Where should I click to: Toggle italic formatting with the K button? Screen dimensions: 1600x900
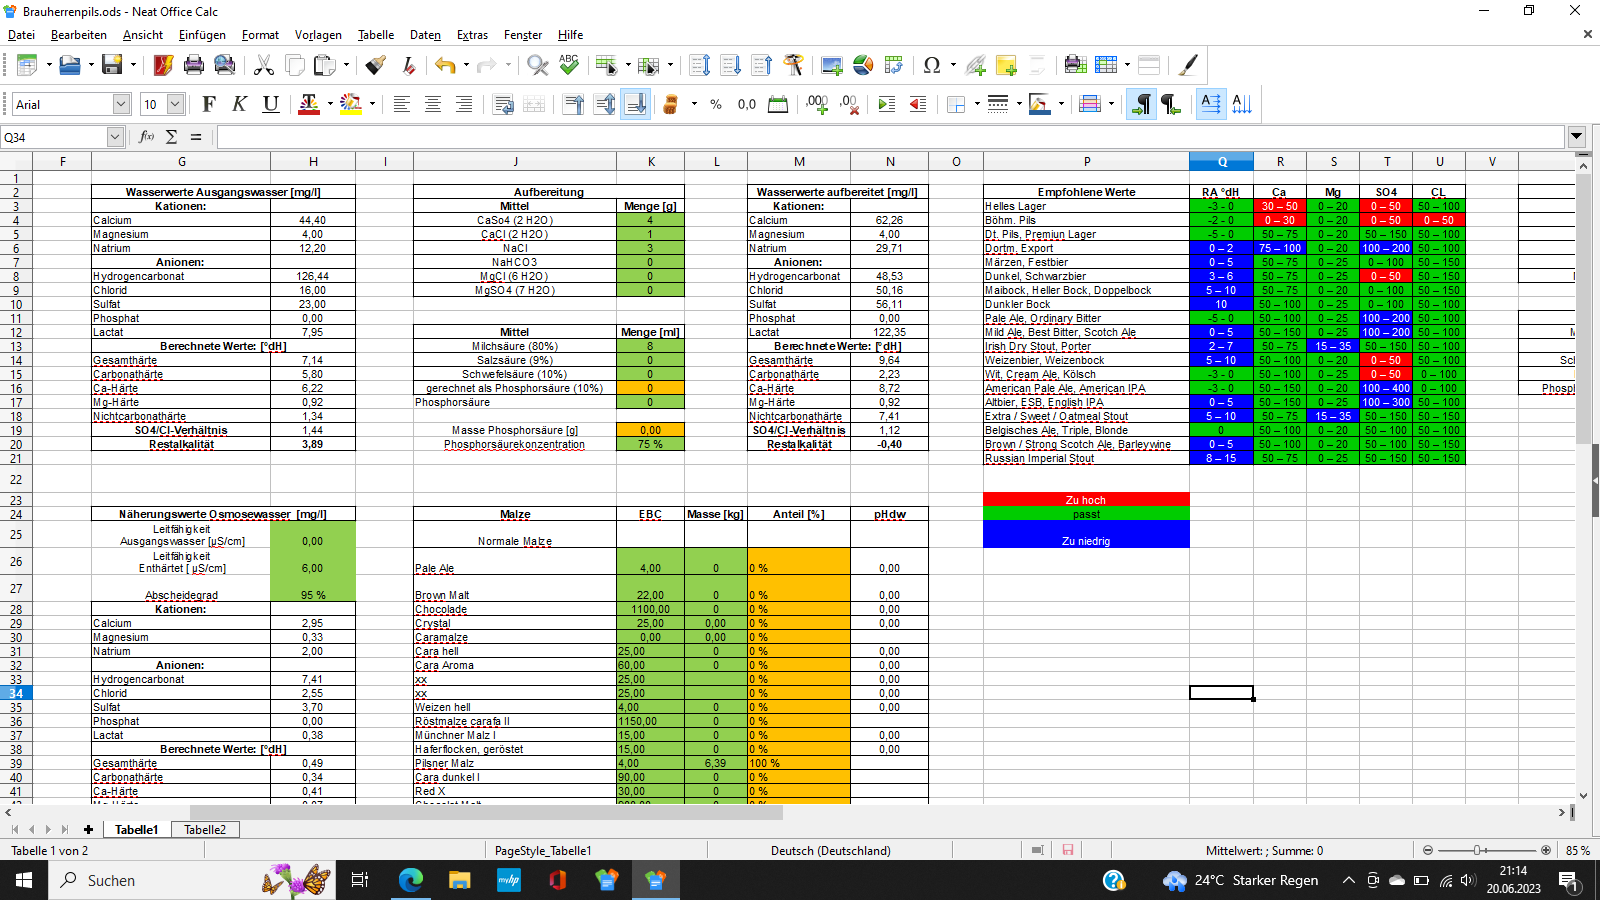click(x=239, y=104)
